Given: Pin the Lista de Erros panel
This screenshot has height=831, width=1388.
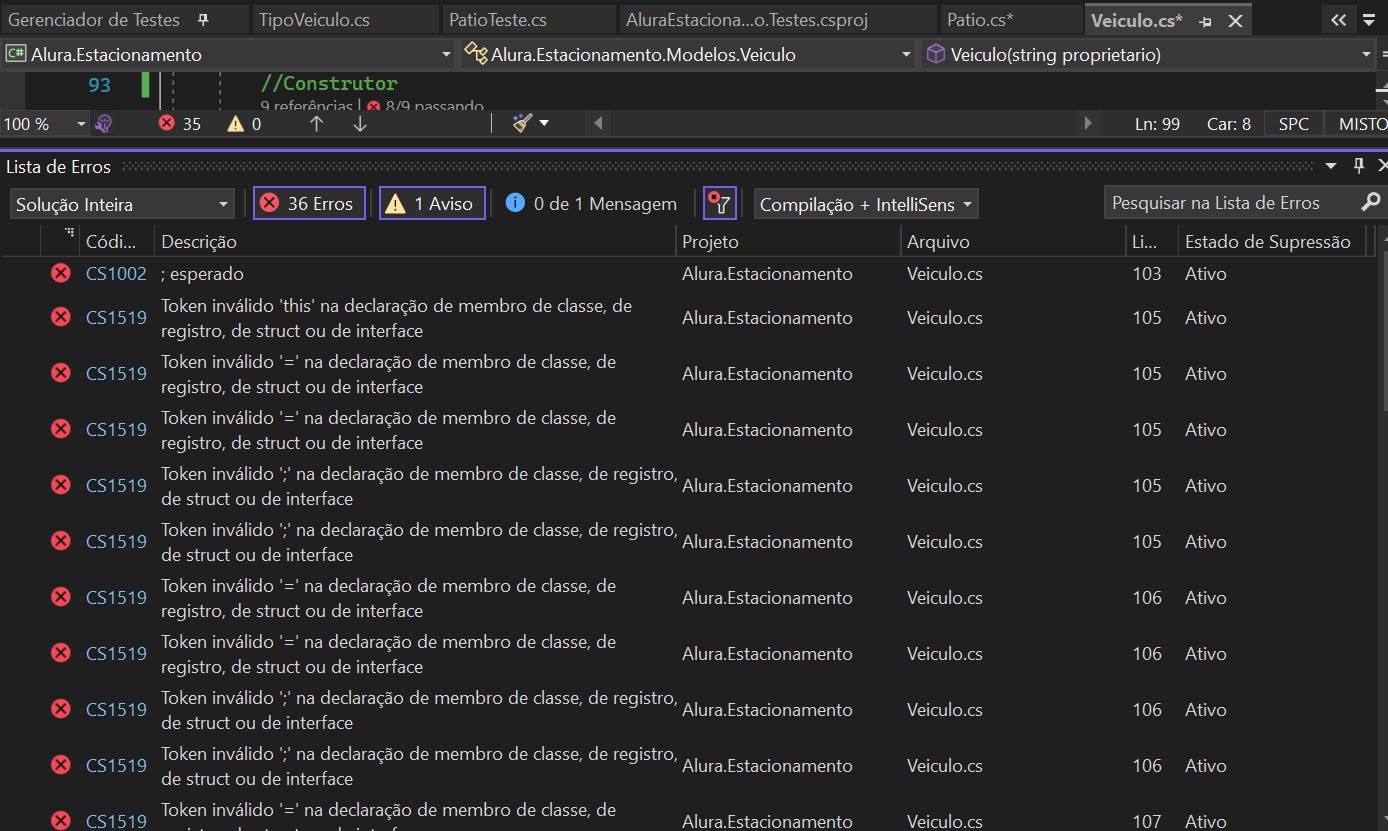Looking at the screenshot, I should coord(1359,166).
